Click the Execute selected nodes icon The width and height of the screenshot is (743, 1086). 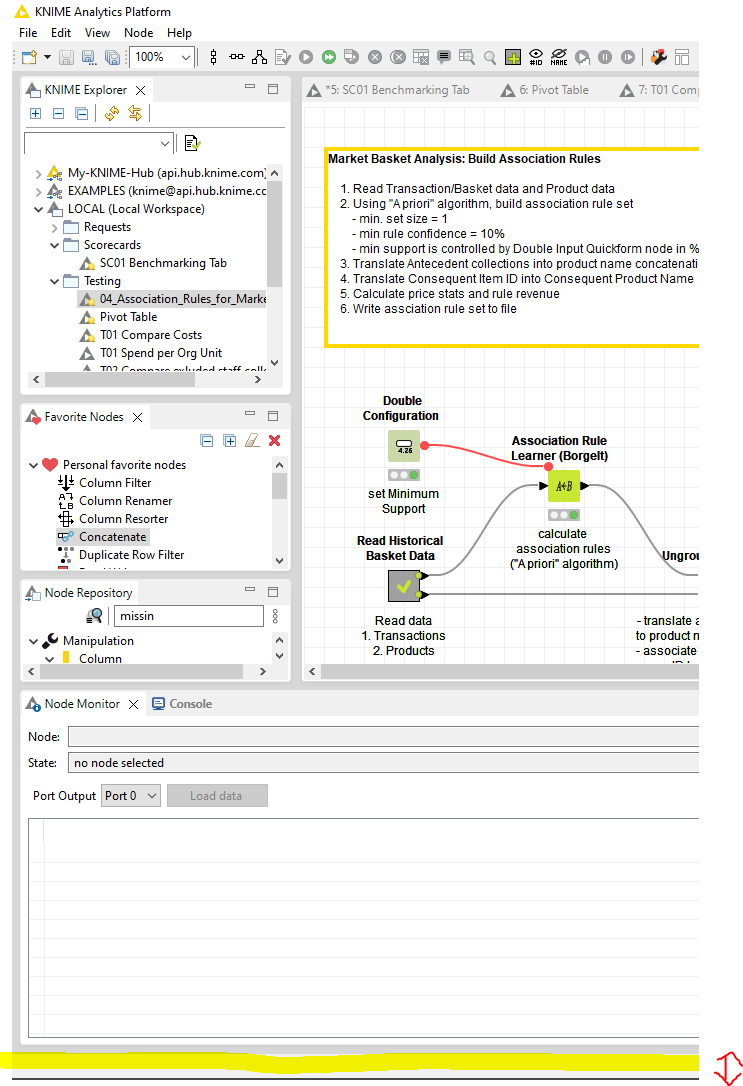point(306,57)
